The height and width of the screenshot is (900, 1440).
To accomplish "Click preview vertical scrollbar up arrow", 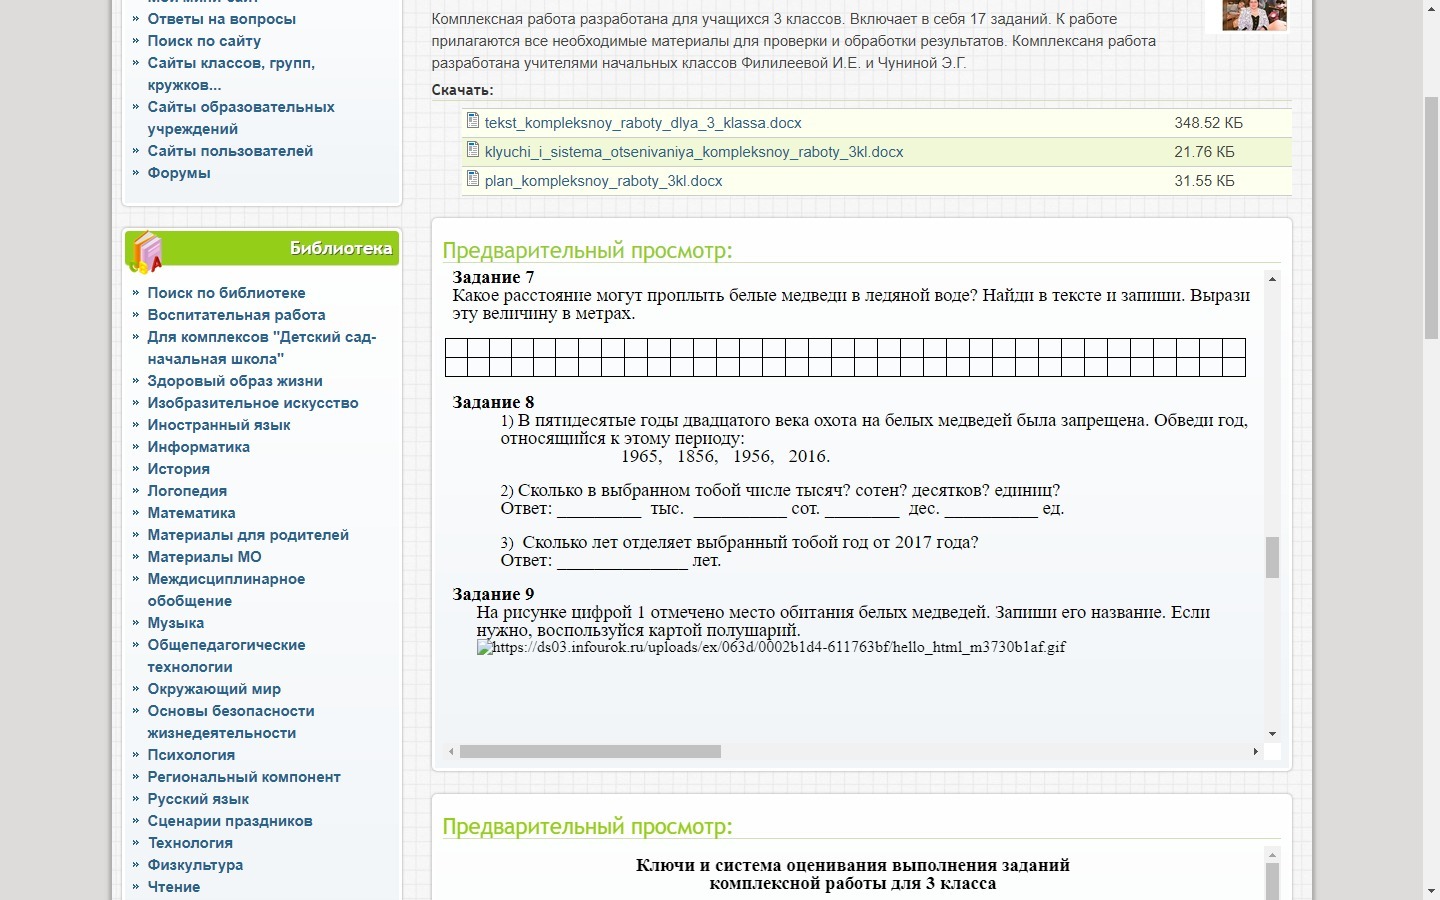I will point(1272,279).
